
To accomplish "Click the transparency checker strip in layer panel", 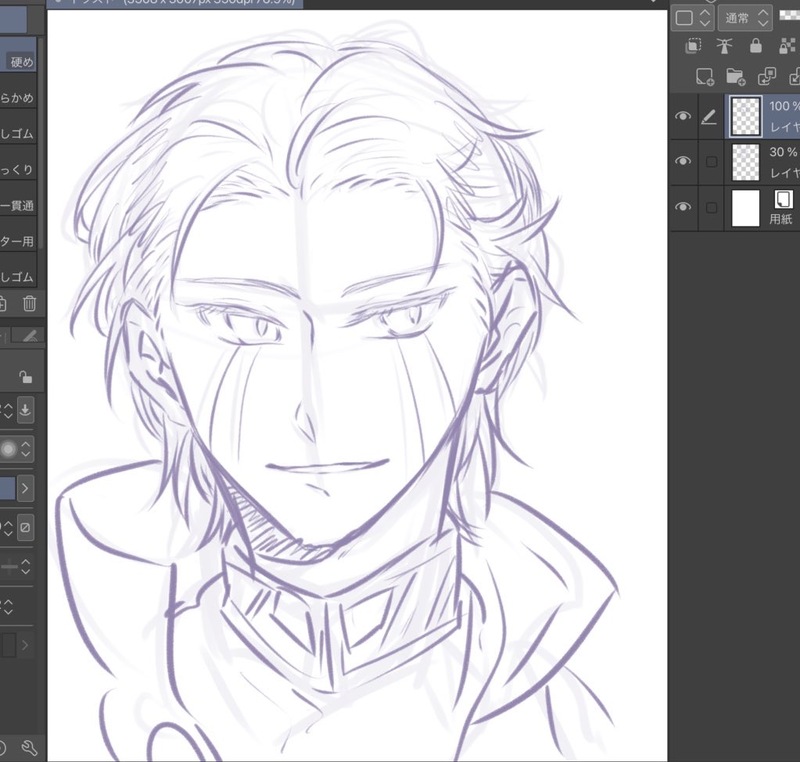I will pyautogui.click(x=790, y=15).
